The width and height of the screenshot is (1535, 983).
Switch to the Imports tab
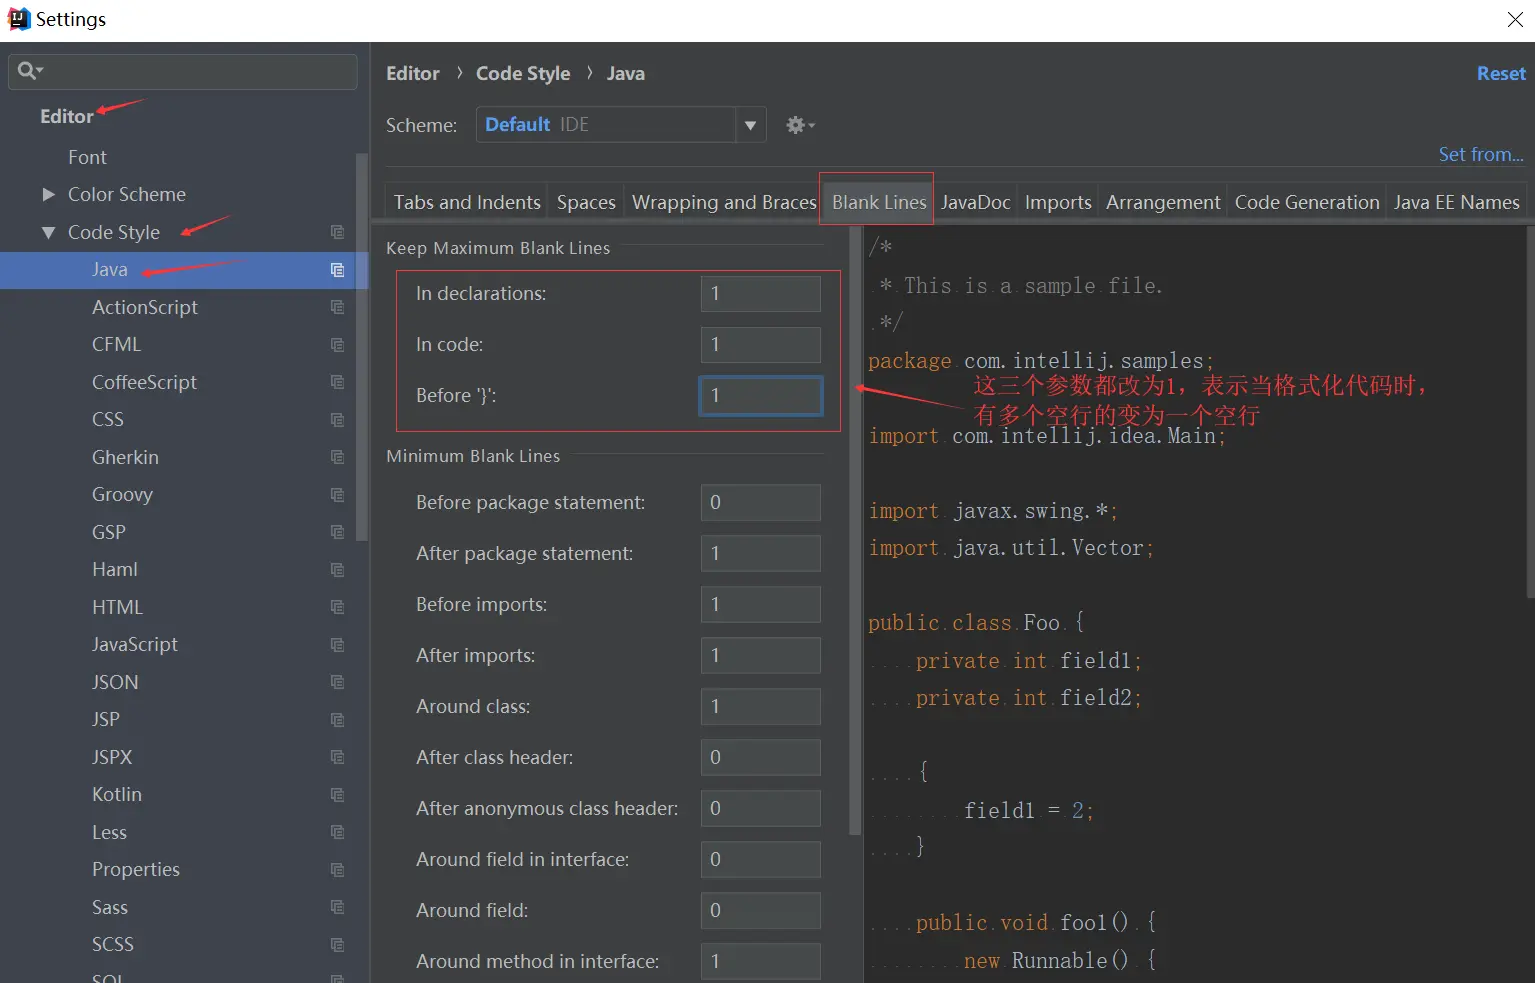click(x=1058, y=202)
